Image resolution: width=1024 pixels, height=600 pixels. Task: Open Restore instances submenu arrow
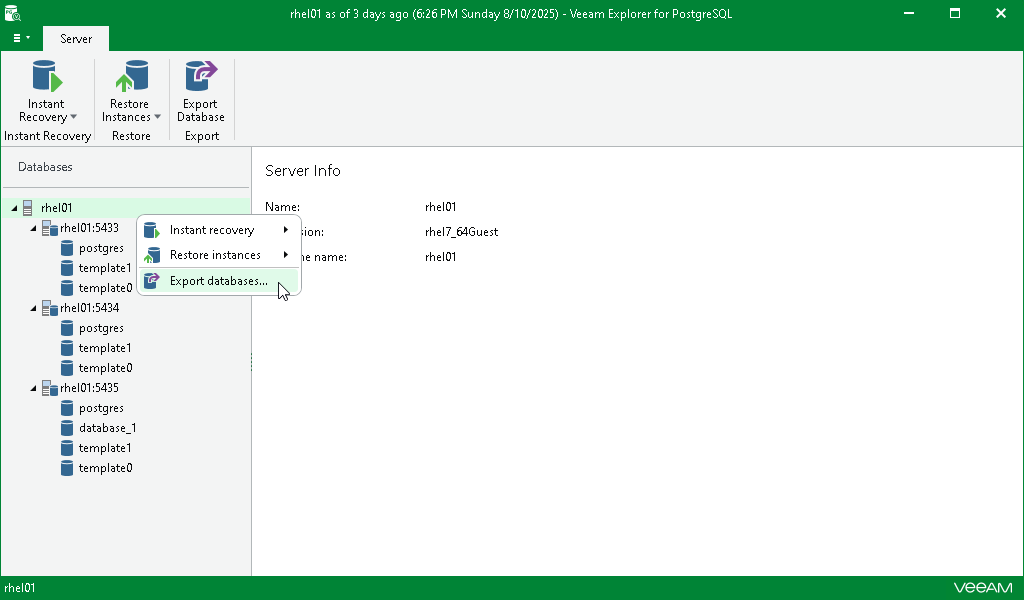pos(286,255)
